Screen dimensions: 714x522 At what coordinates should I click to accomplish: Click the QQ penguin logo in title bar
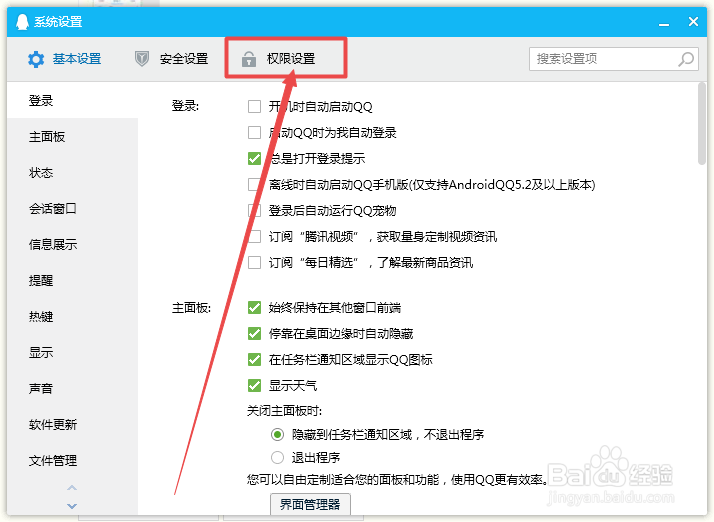click(x=22, y=21)
